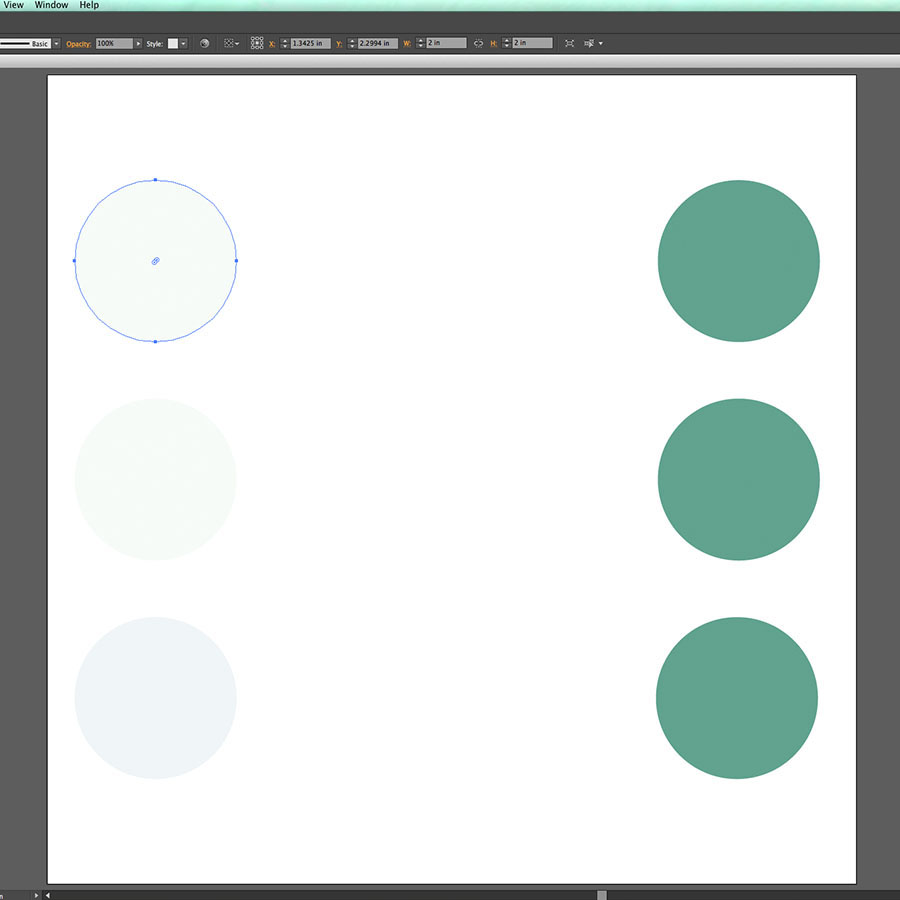
Task: Click the Y value stepper
Action: [x=352, y=44]
